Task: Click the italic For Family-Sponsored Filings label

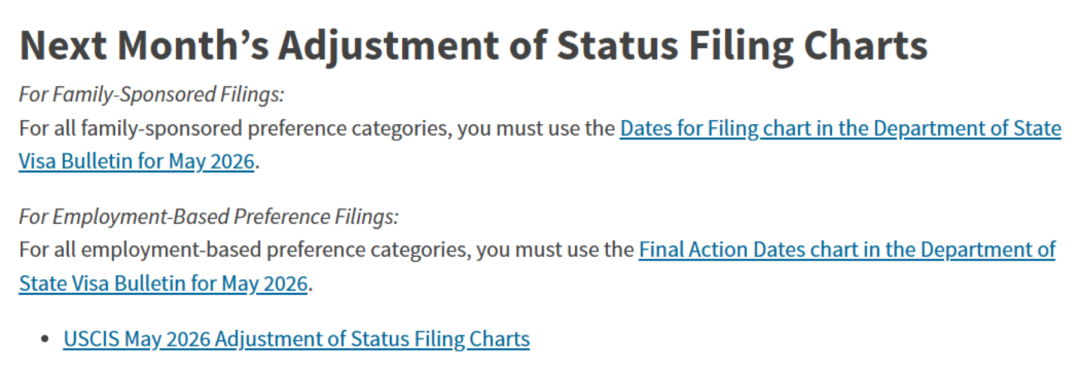Action: click(152, 94)
